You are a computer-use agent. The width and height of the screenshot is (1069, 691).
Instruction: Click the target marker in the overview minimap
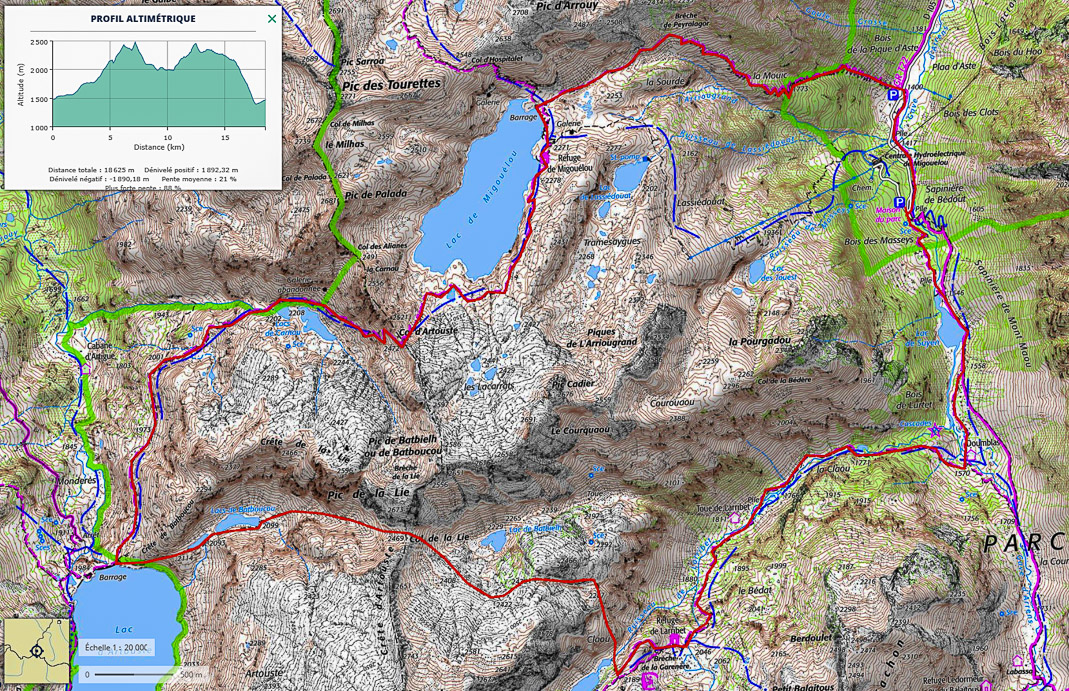click(37, 651)
